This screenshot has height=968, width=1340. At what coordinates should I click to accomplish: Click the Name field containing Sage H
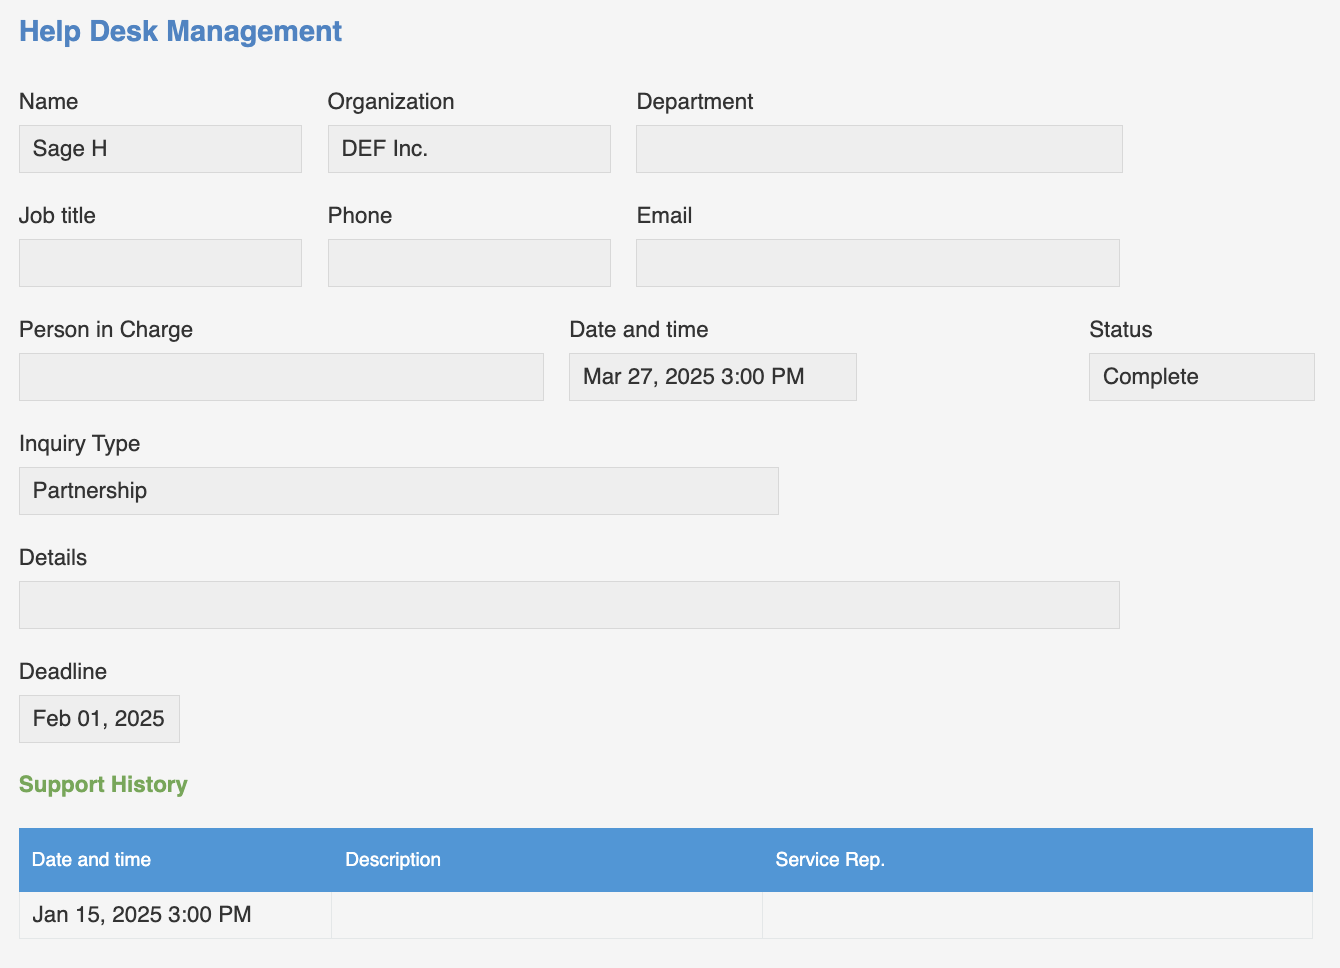click(x=160, y=149)
